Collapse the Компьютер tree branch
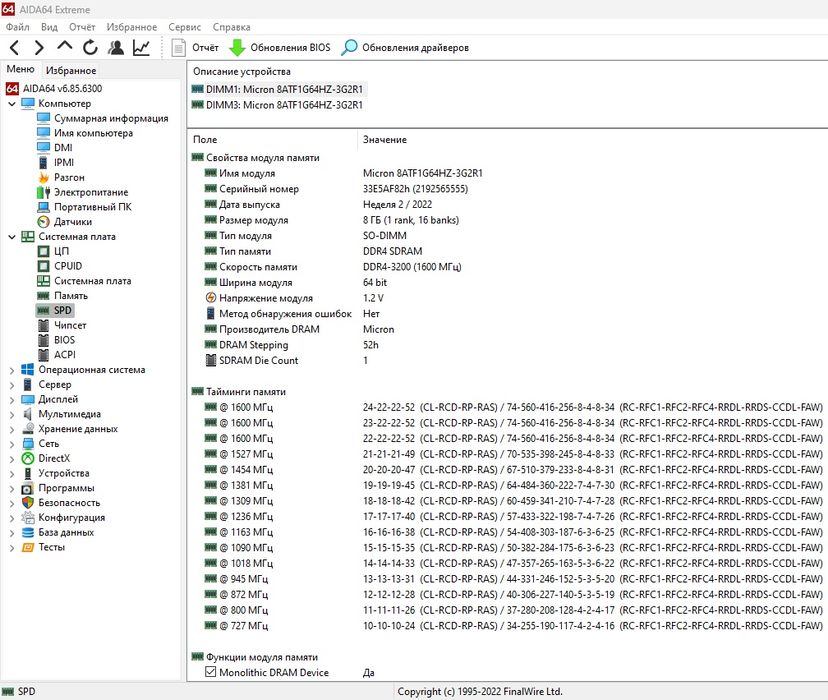Viewport: 828px width, 700px height. [12, 104]
